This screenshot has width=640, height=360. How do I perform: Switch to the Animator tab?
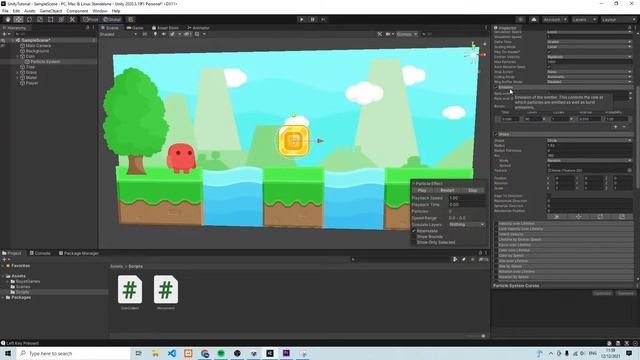pos(198,28)
